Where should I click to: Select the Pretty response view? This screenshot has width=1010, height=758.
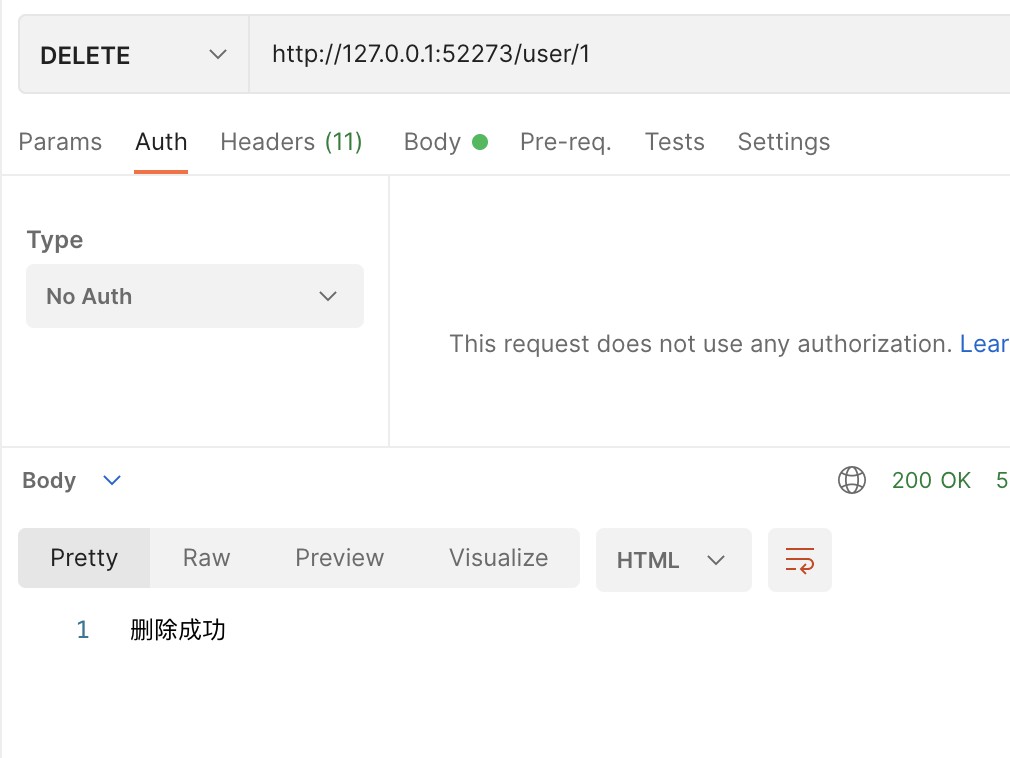tap(84, 558)
